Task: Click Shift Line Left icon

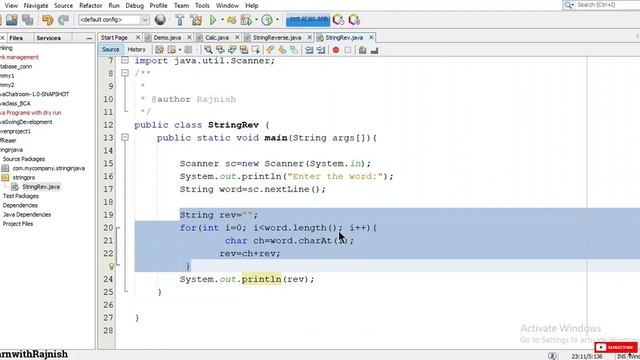Action: click(x=309, y=50)
